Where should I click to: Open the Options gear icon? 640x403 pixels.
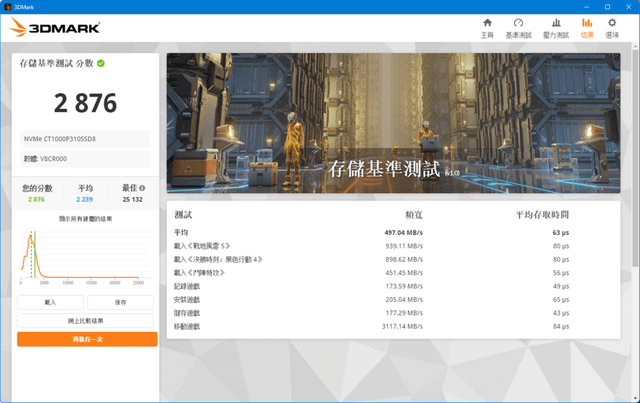coord(612,23)
